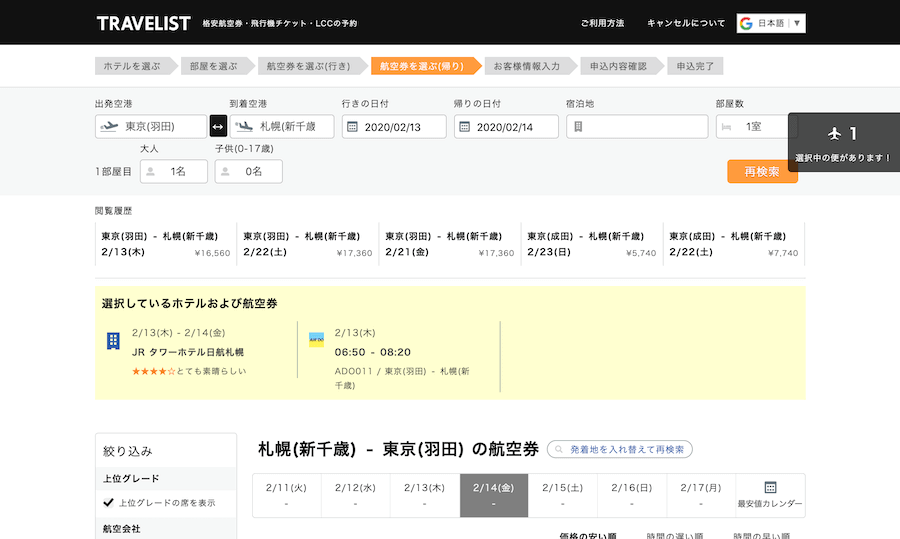The width and height of the screenshot is (900, 539).
Task: Open history 東京(成田) 2/23(日) ¥5,740 entry
Action: click(592, 244)
